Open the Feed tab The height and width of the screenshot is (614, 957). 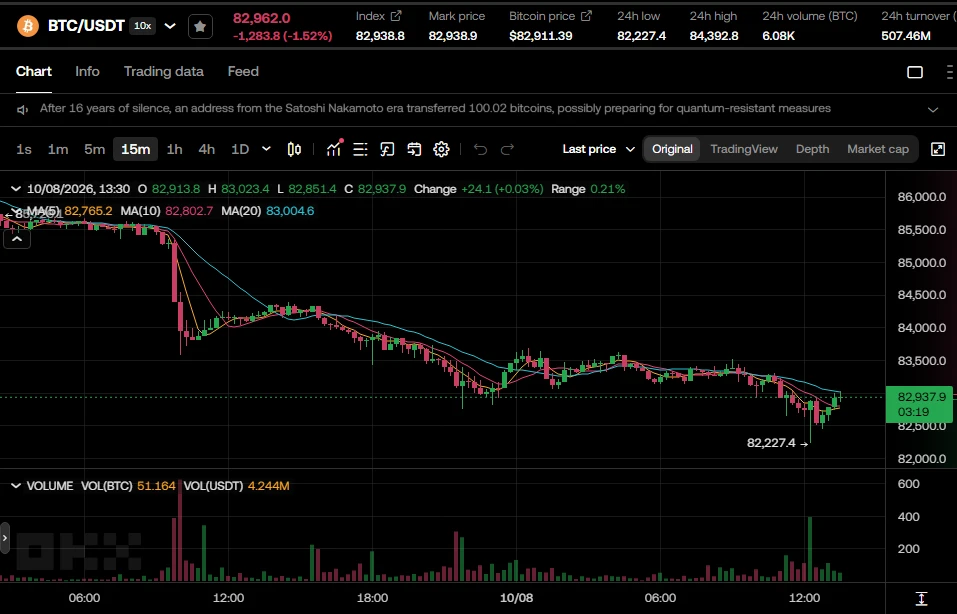pos(243,71)
